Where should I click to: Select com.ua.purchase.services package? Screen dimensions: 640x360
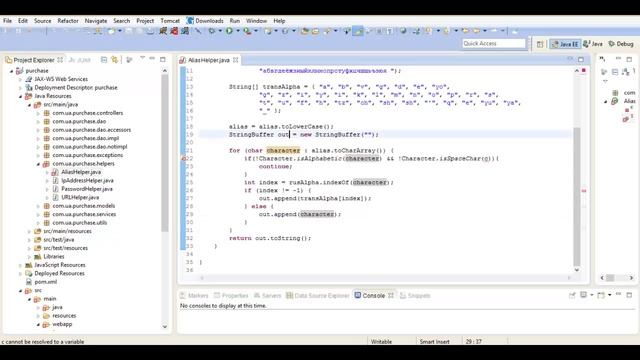click(x=84, y=214)
